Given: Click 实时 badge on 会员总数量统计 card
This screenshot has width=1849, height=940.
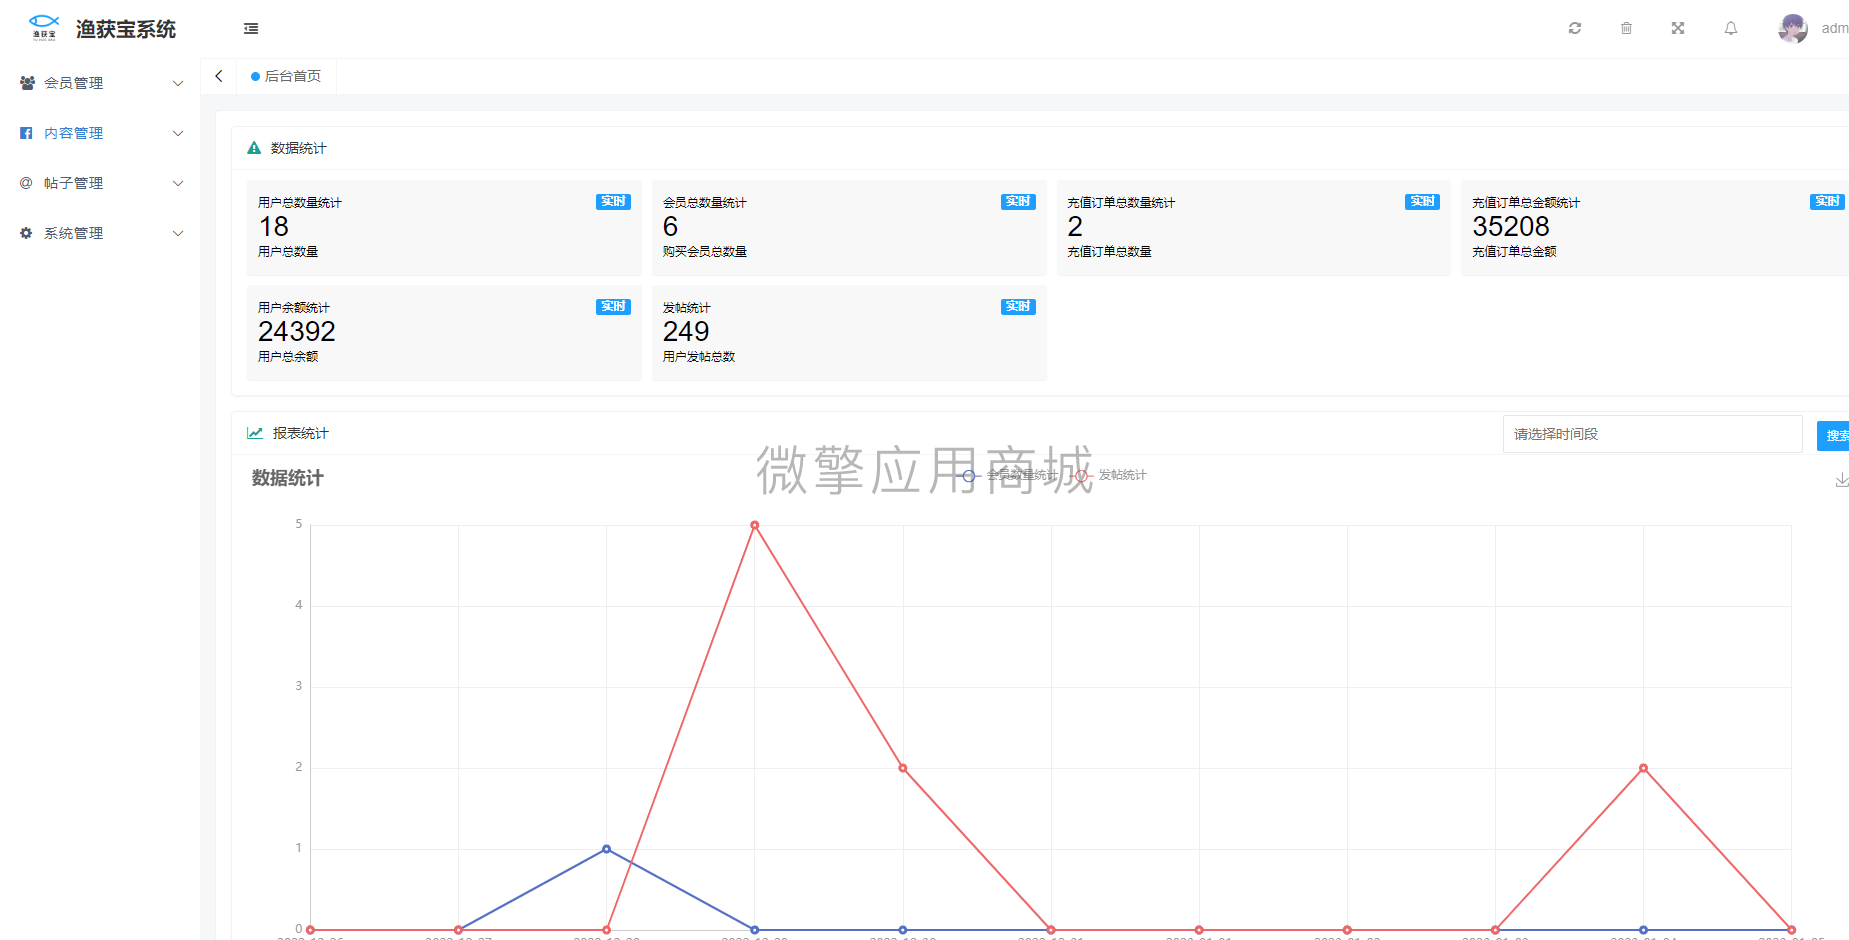Looking at the screenshot, I should point(1018,202).
